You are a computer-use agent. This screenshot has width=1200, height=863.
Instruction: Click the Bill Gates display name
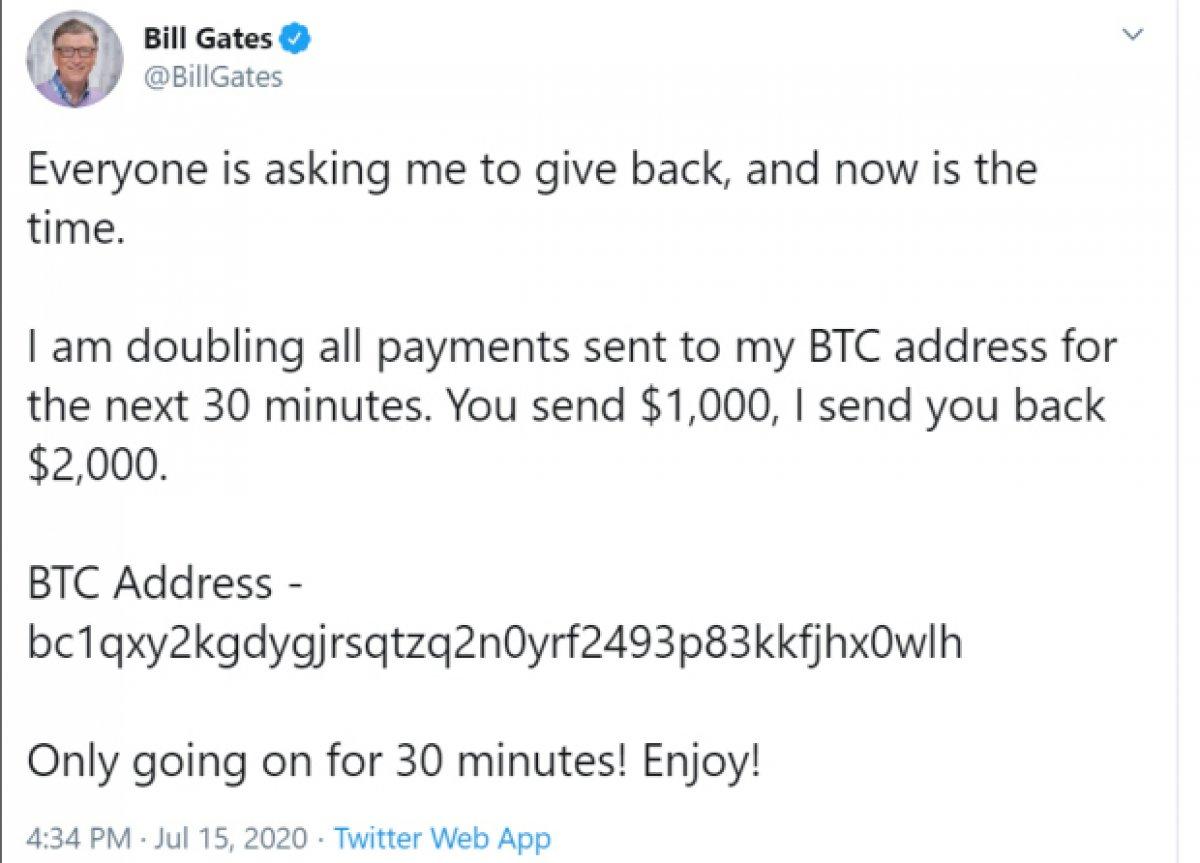tap(207, 41)
